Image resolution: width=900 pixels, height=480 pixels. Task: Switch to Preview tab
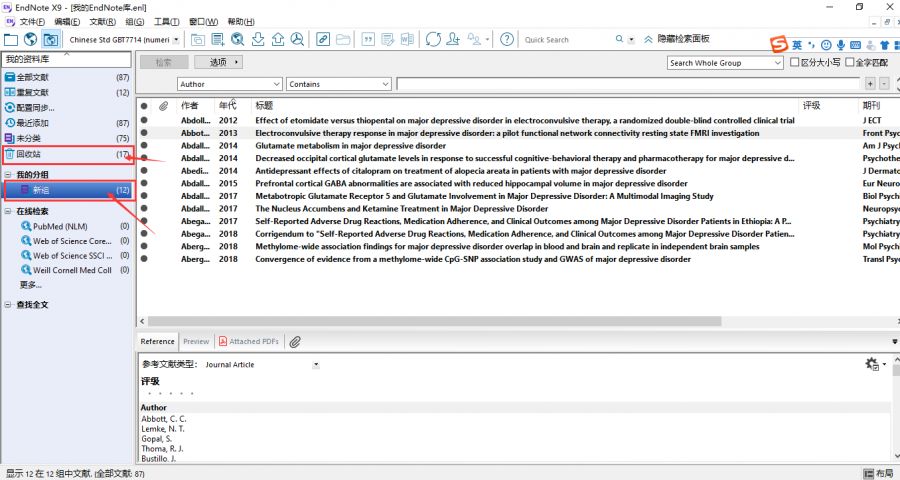pyautogui.click(x=196, y=341)
